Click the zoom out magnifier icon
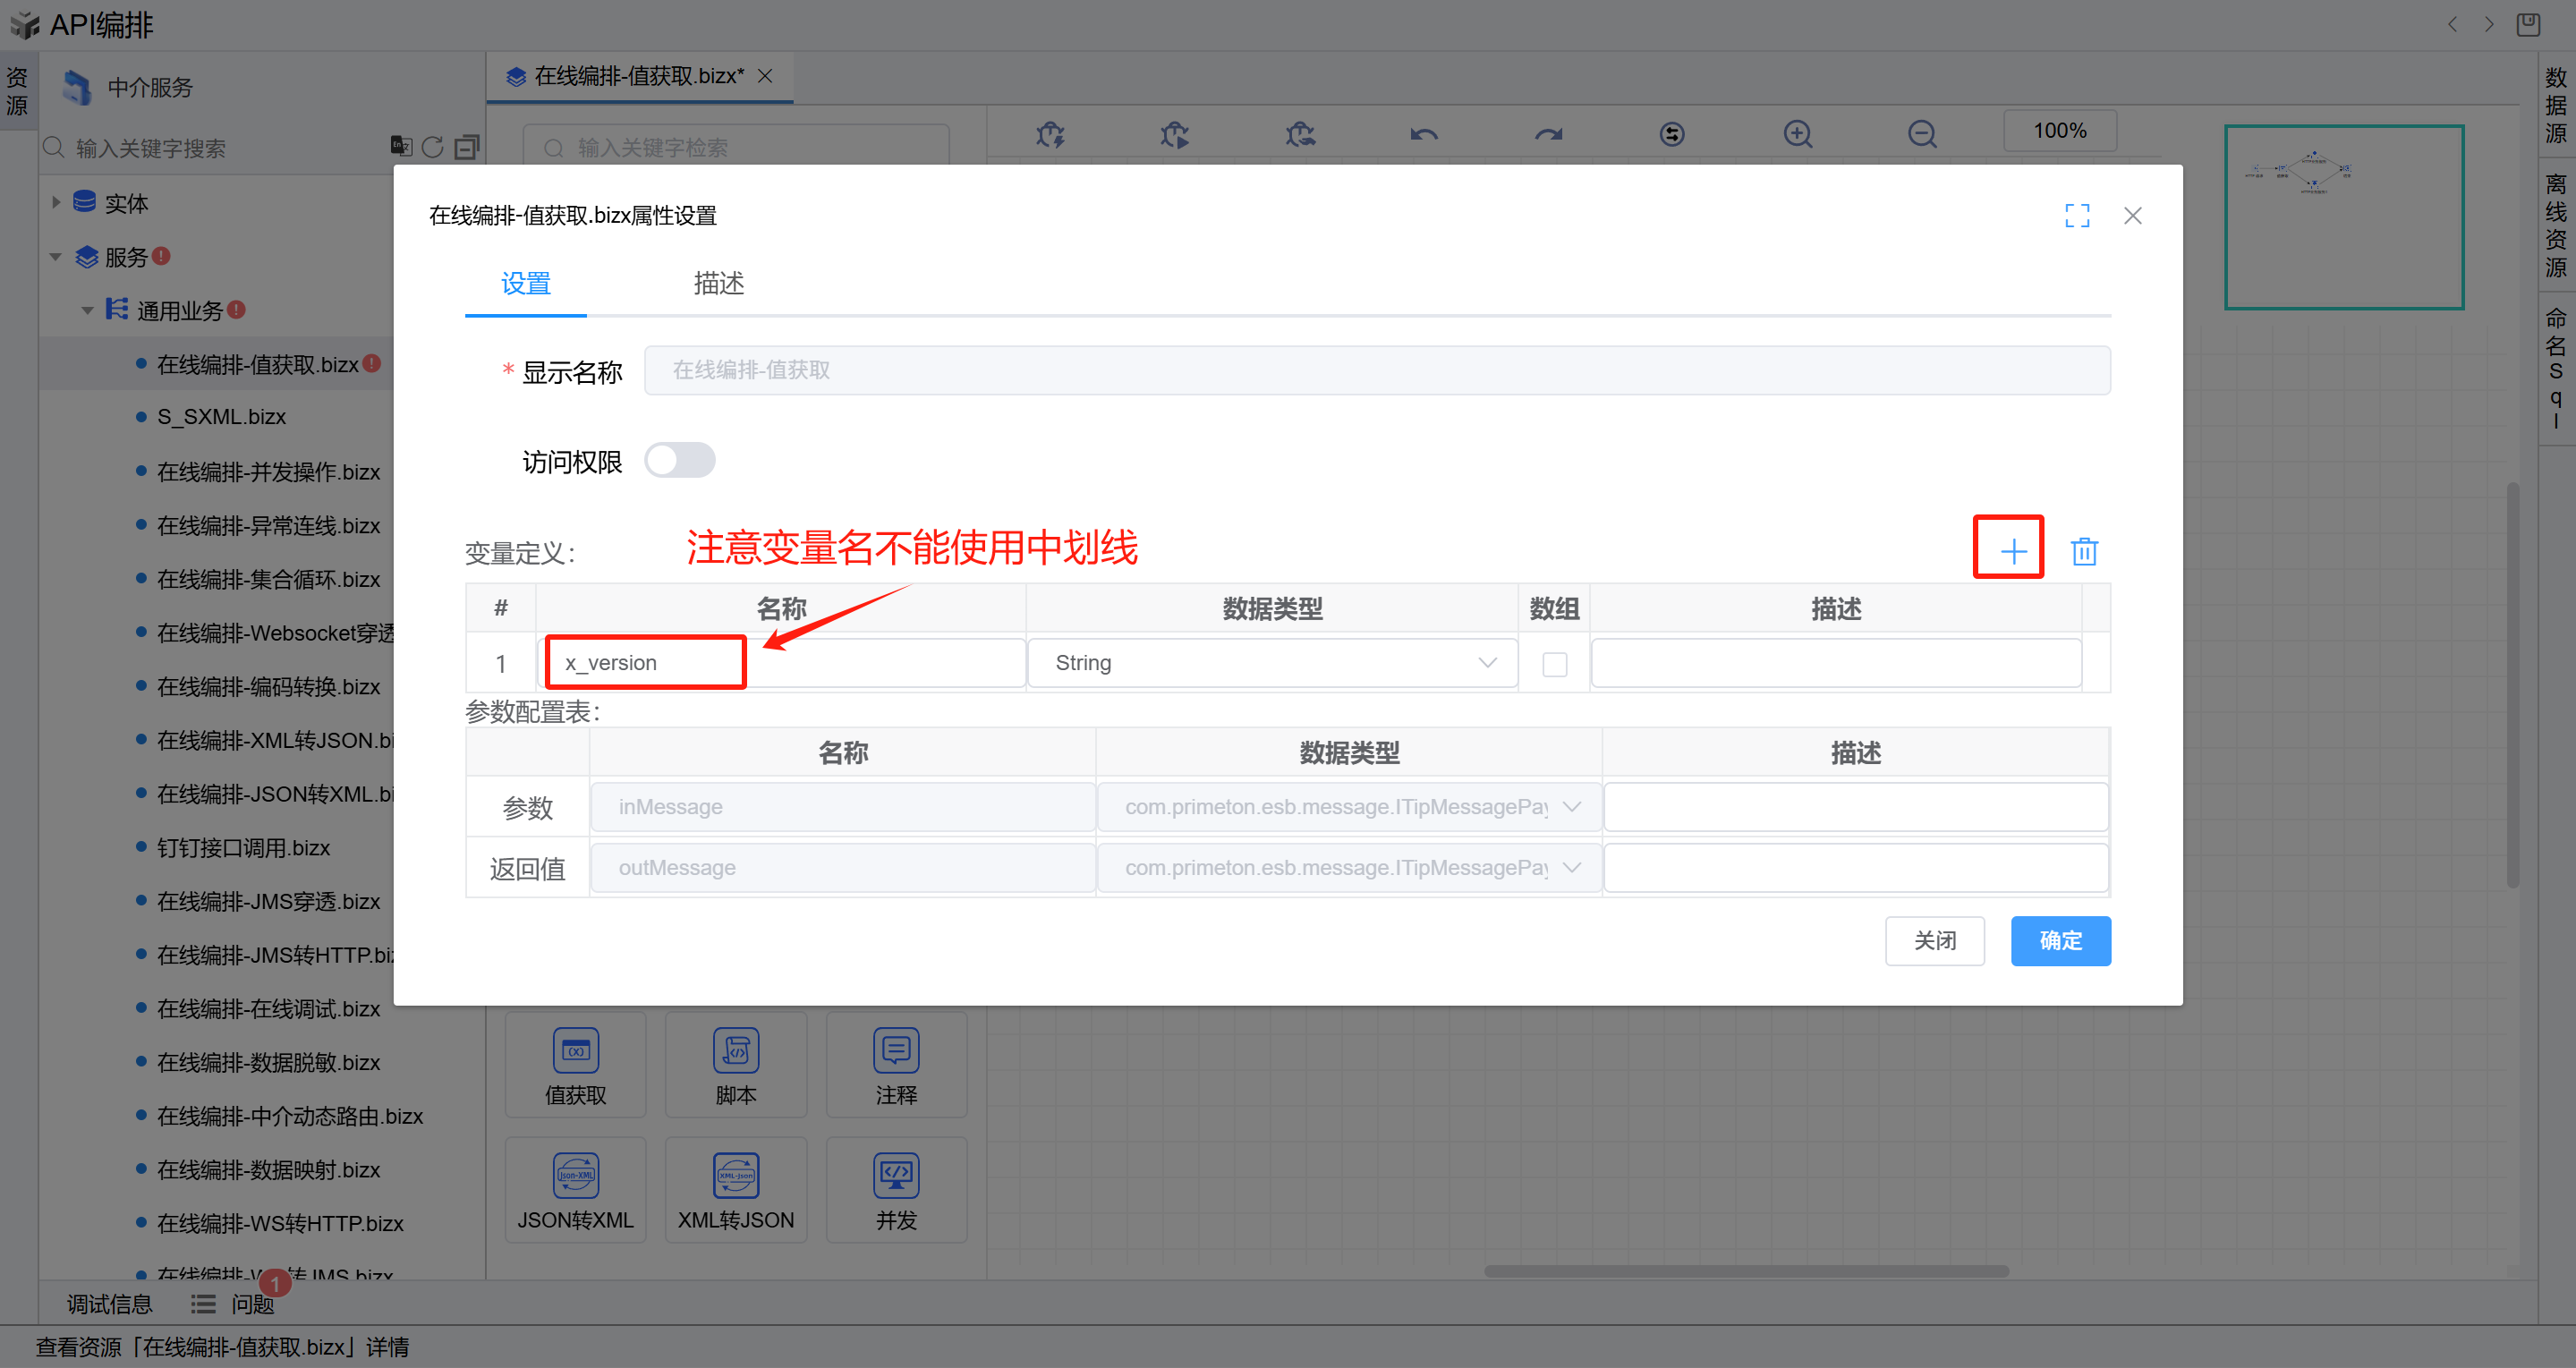The image size is (2576, 1368). tap(1921, 133)
